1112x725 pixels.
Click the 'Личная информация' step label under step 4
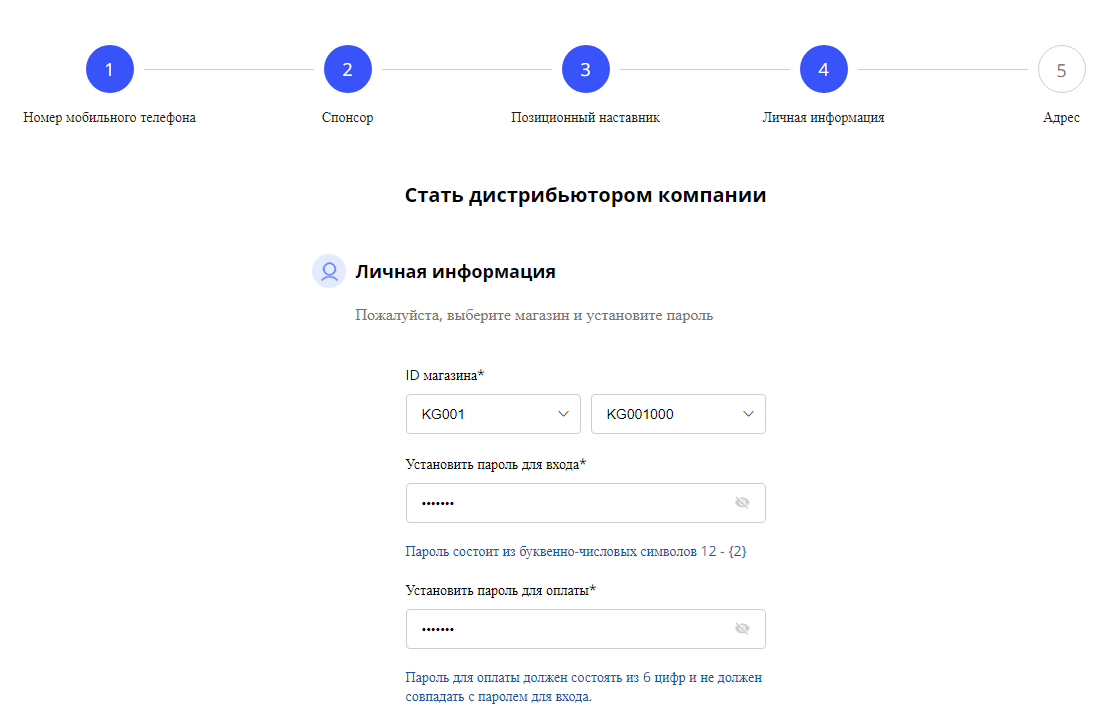coord(823,118)
